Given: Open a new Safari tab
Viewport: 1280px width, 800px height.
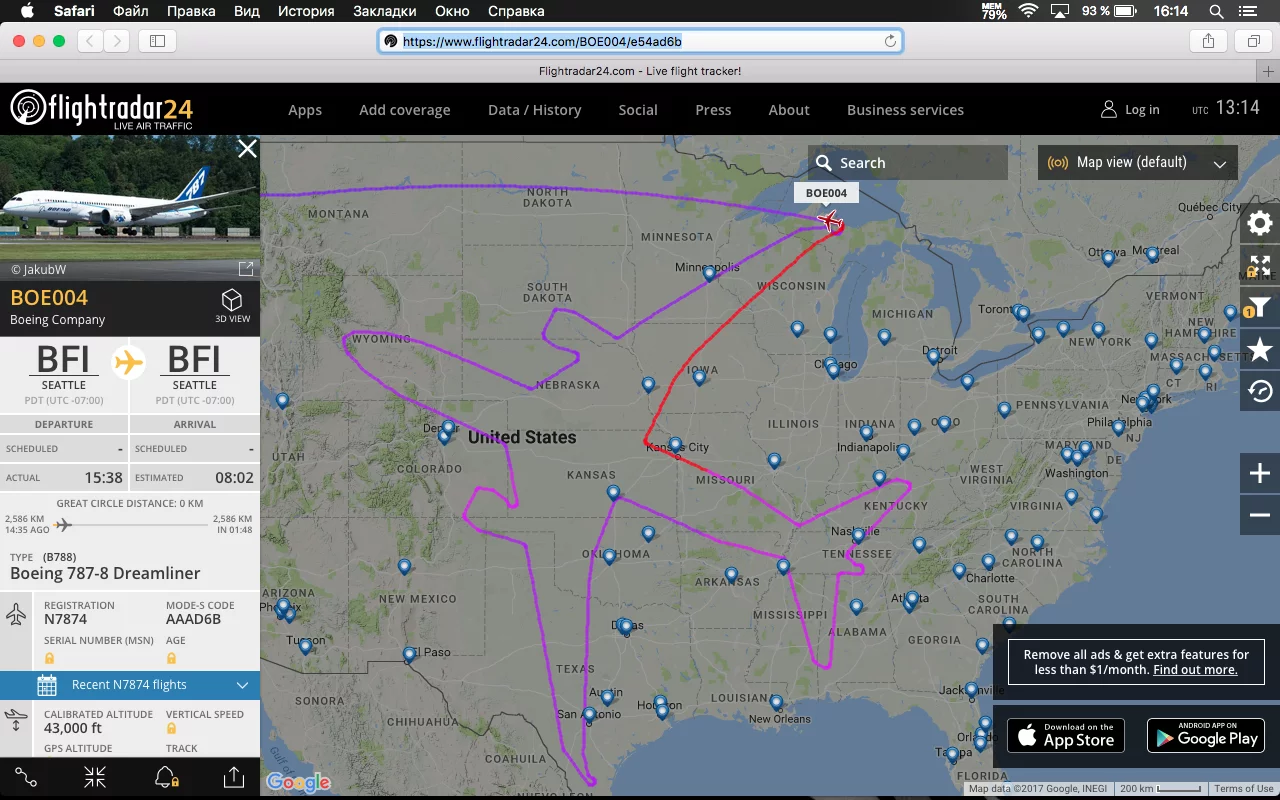Looking at the screenshot, I should (x=1269, y=71).
